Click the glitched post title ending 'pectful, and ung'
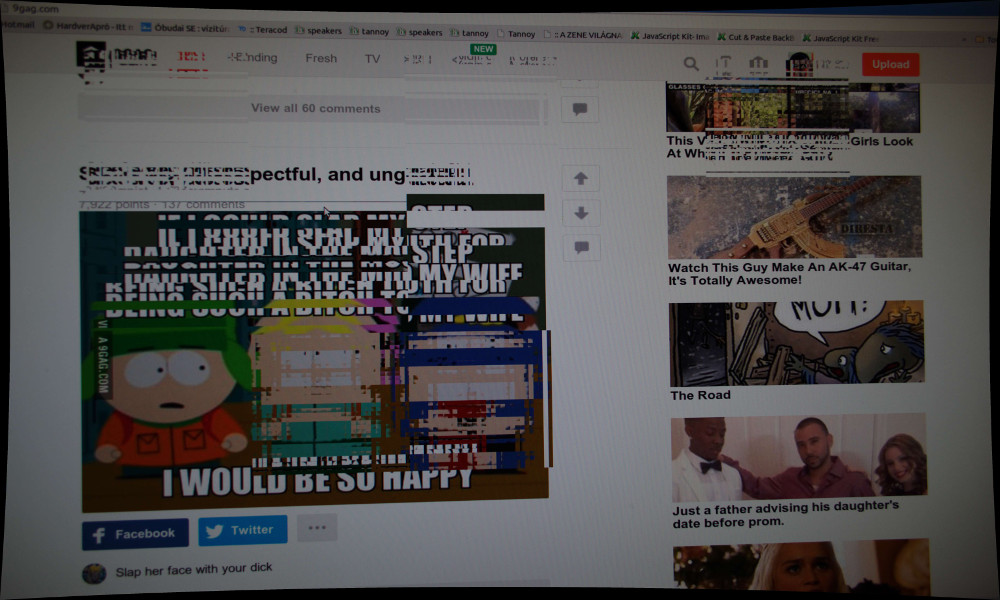This screenshot has height=600, width=1000. coord(276,175)
